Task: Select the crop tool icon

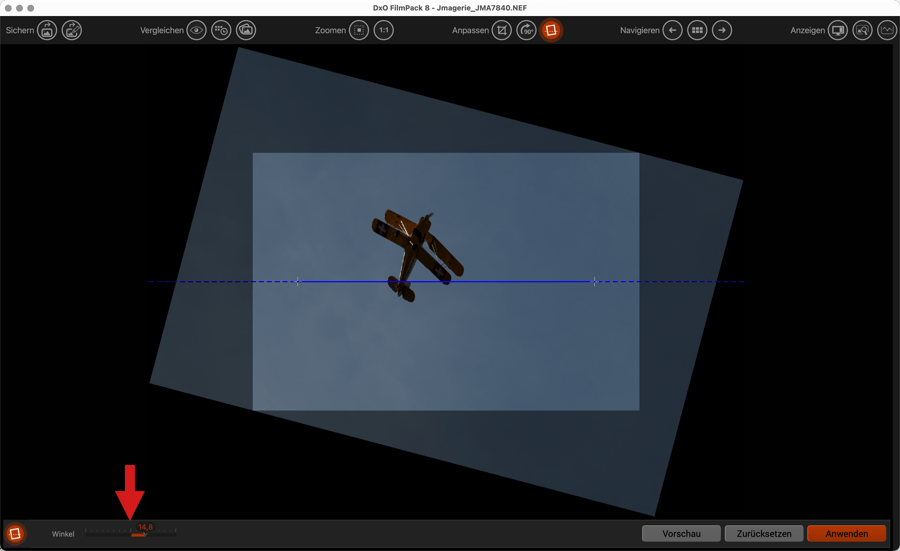Action: pos(502,31)
